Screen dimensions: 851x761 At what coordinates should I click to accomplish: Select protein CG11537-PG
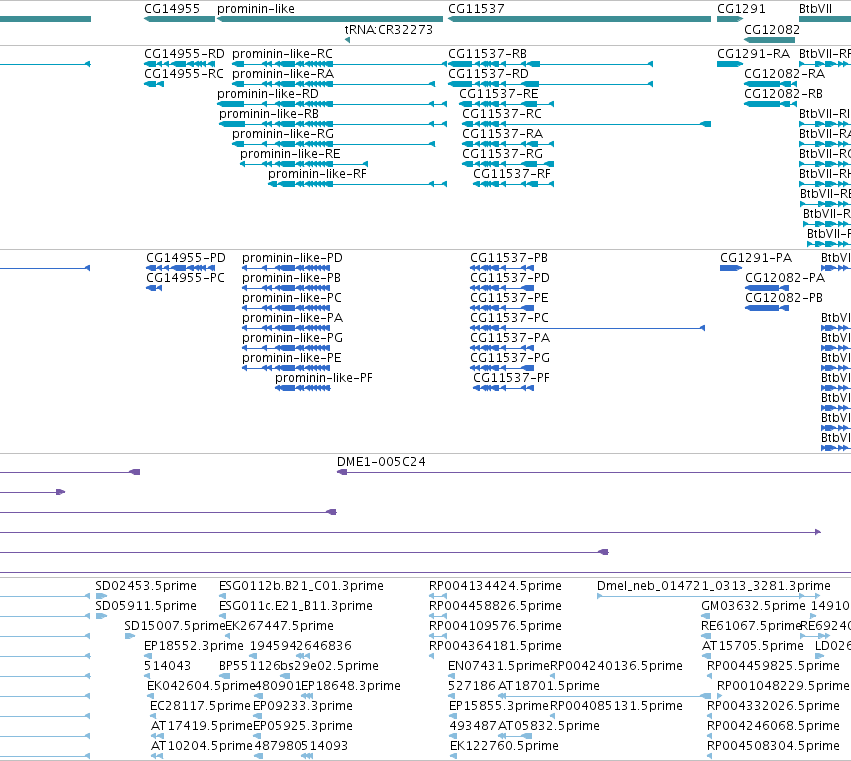[x=502, y=368]
